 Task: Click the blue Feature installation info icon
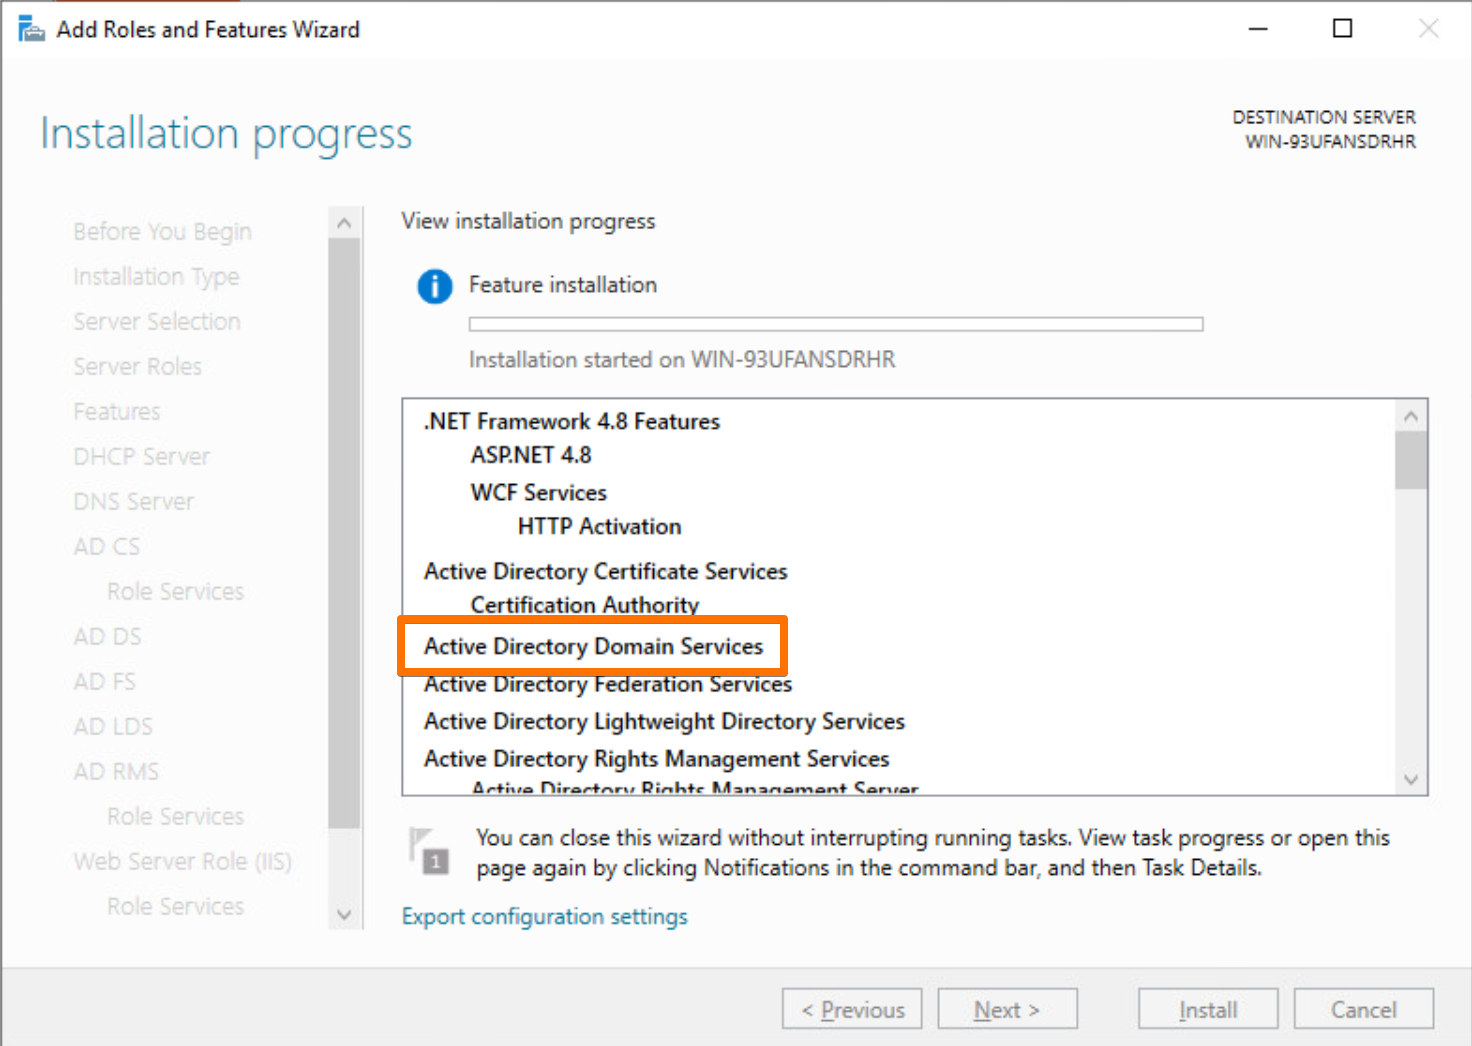click(434, 286)
